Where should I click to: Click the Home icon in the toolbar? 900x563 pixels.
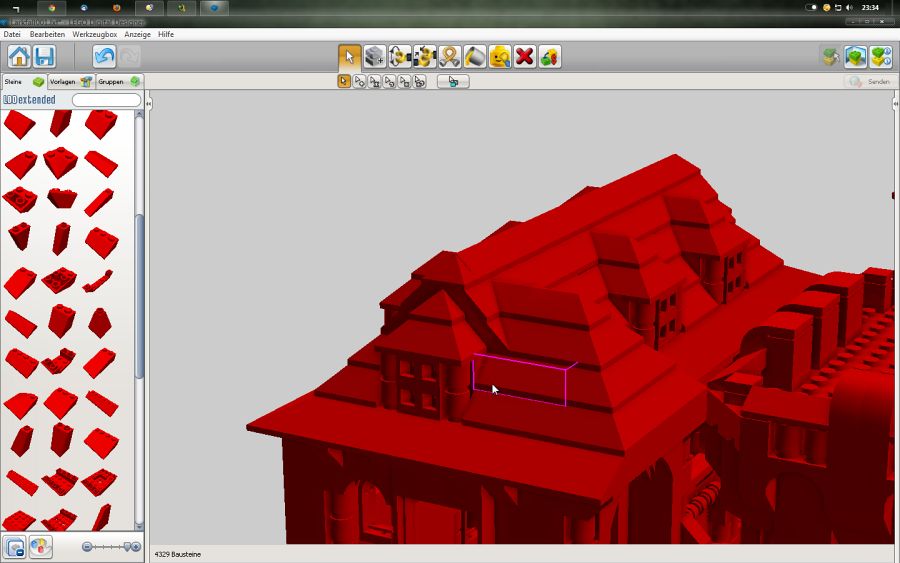[x=19, y=57]
